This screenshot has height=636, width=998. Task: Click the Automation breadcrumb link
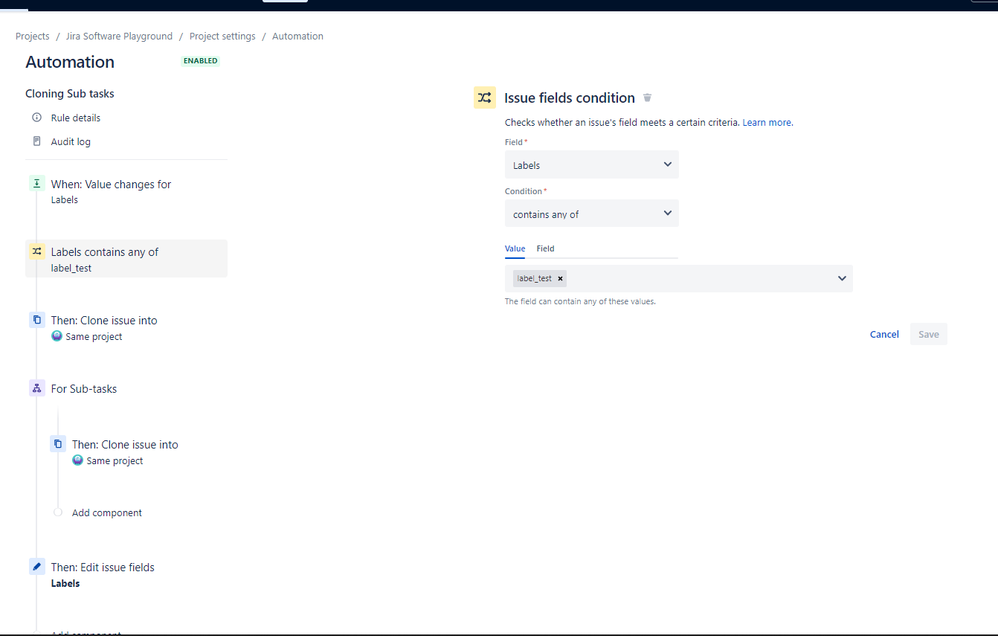point(298,36)
